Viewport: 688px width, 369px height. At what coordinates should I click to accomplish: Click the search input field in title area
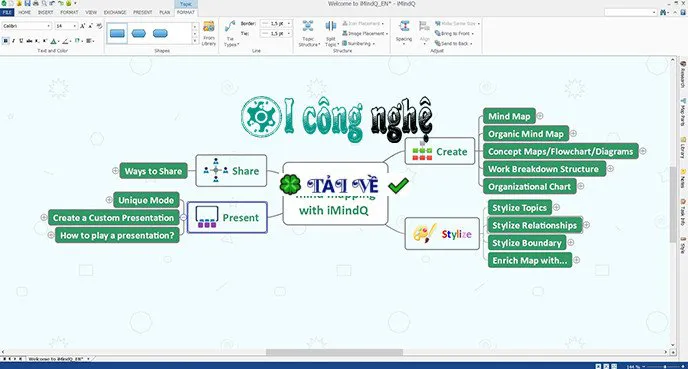coord(630,12)
